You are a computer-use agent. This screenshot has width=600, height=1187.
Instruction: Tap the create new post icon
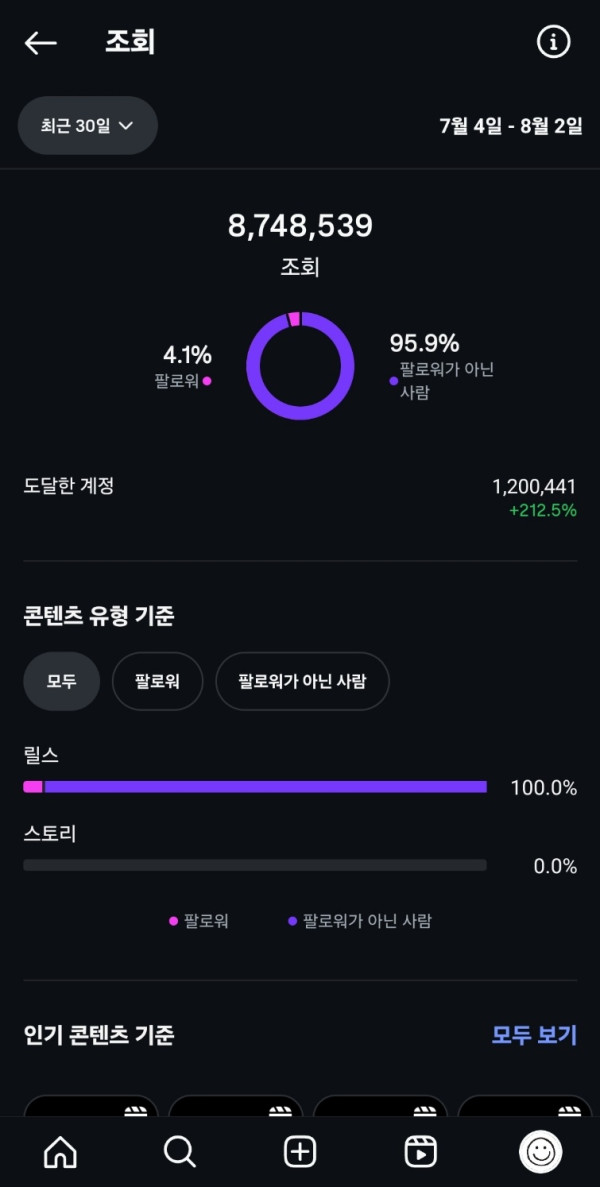pos(300,1152)
